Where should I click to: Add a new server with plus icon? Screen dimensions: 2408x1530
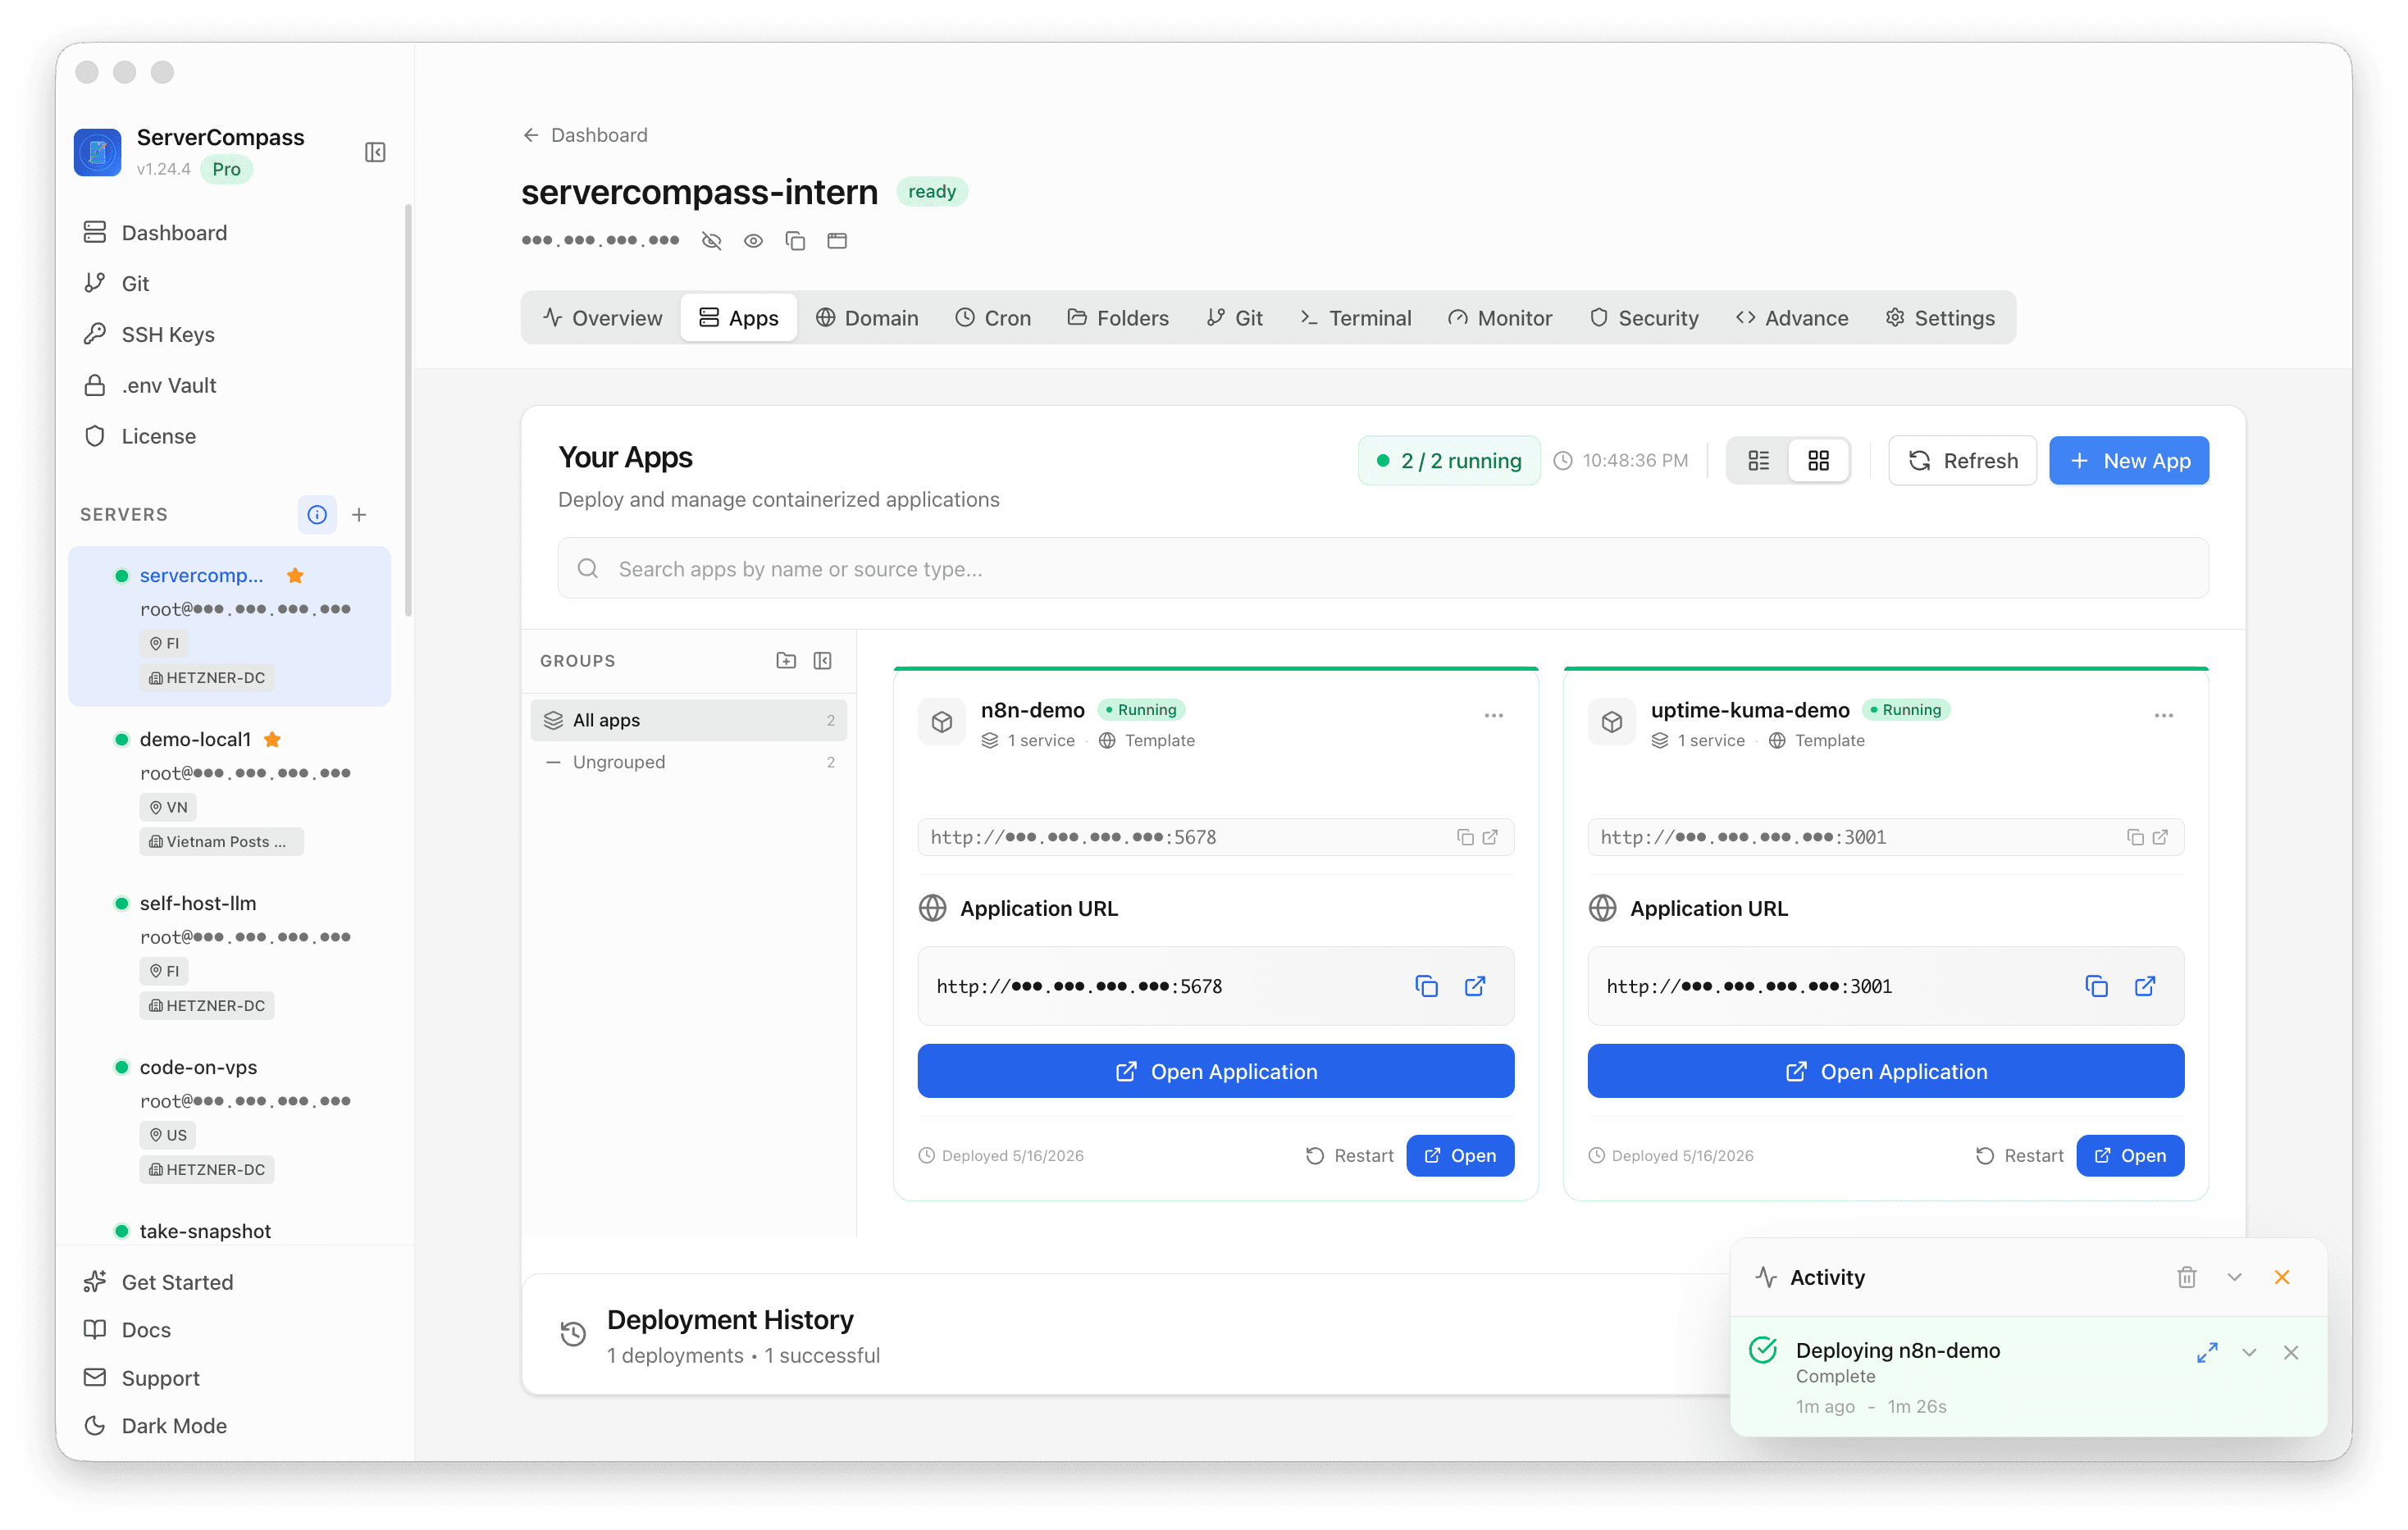coord(360,515)
